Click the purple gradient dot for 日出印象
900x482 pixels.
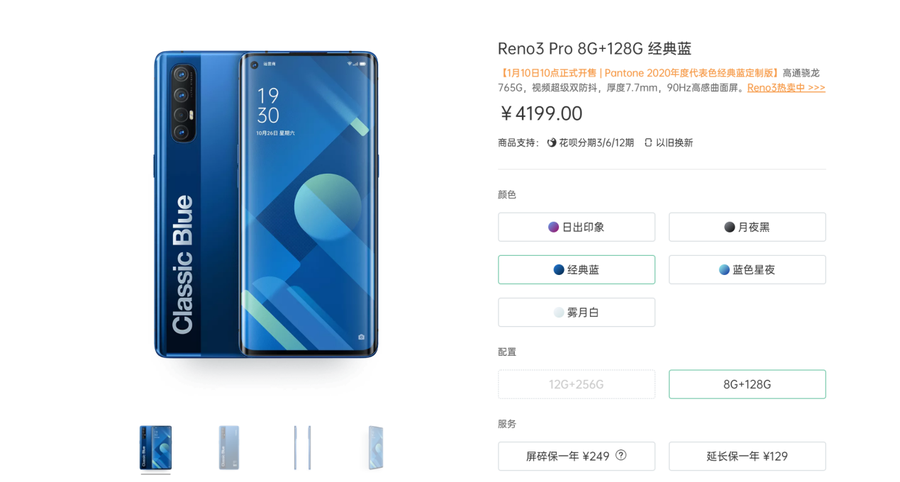click(x=553, y=227)
